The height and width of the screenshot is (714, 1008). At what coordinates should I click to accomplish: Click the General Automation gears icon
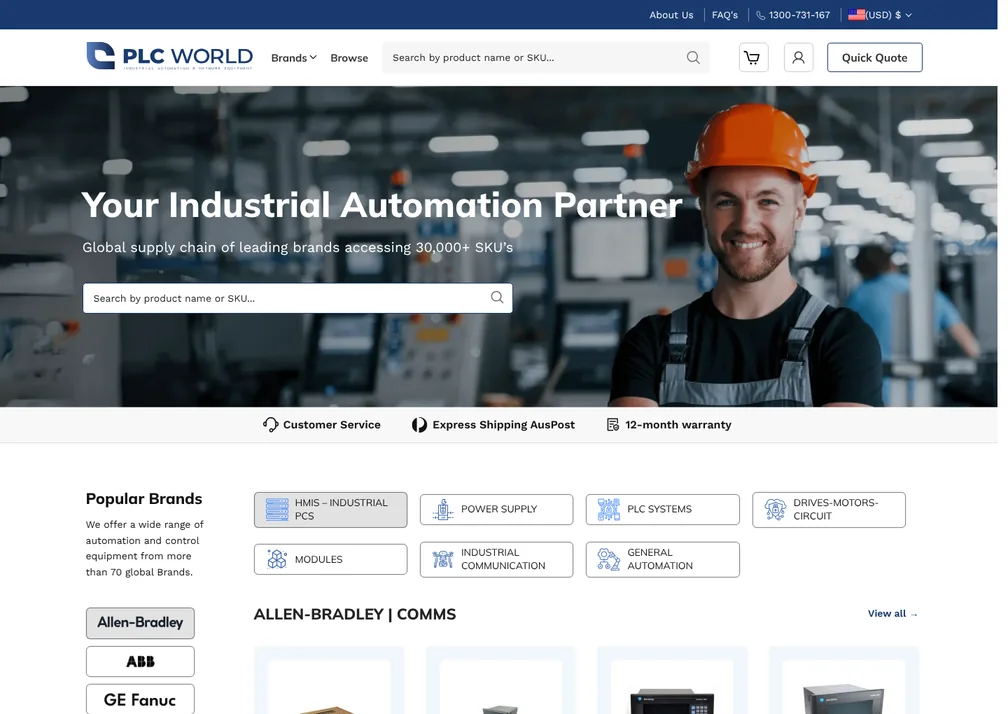point(609,559)
